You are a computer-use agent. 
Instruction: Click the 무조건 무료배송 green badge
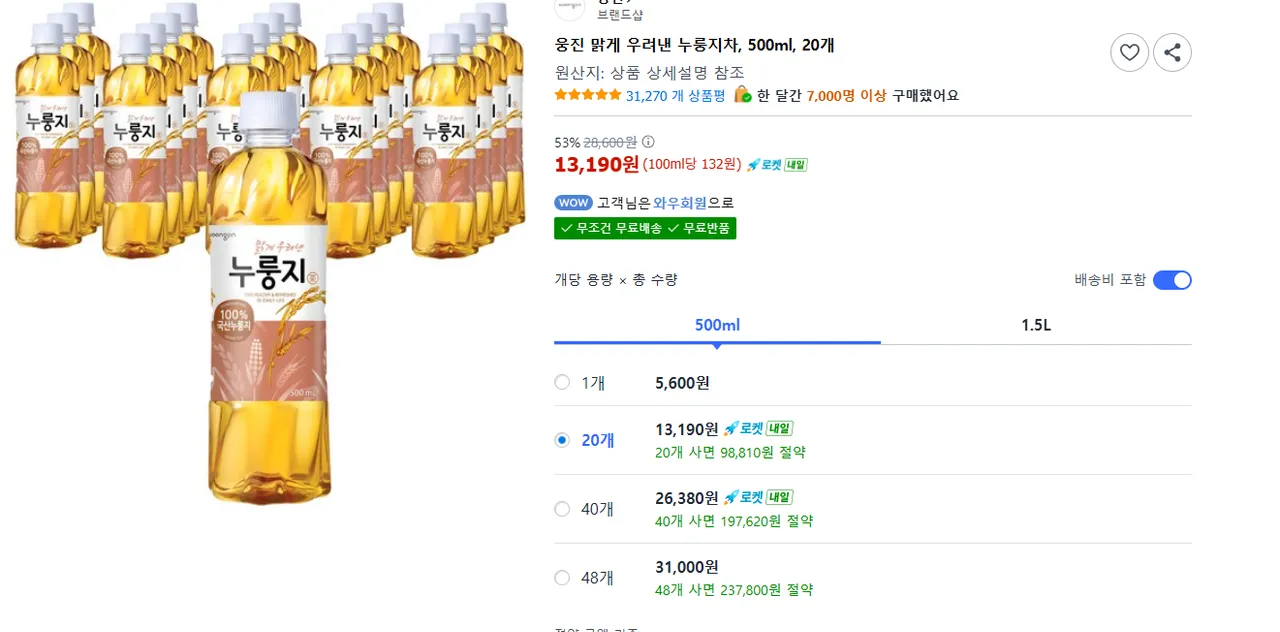point(610,228)
